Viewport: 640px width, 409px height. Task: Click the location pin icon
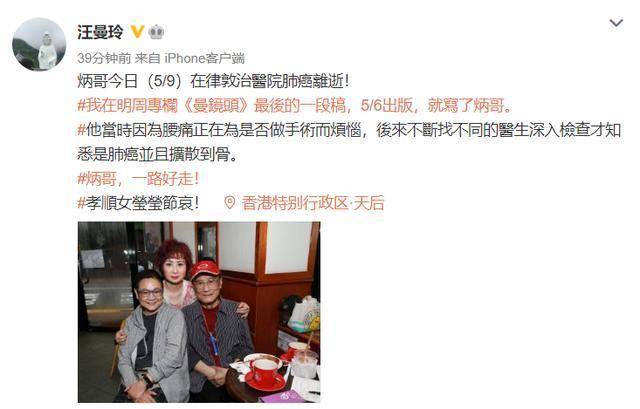pyautogui.click(x=230, y=203)
